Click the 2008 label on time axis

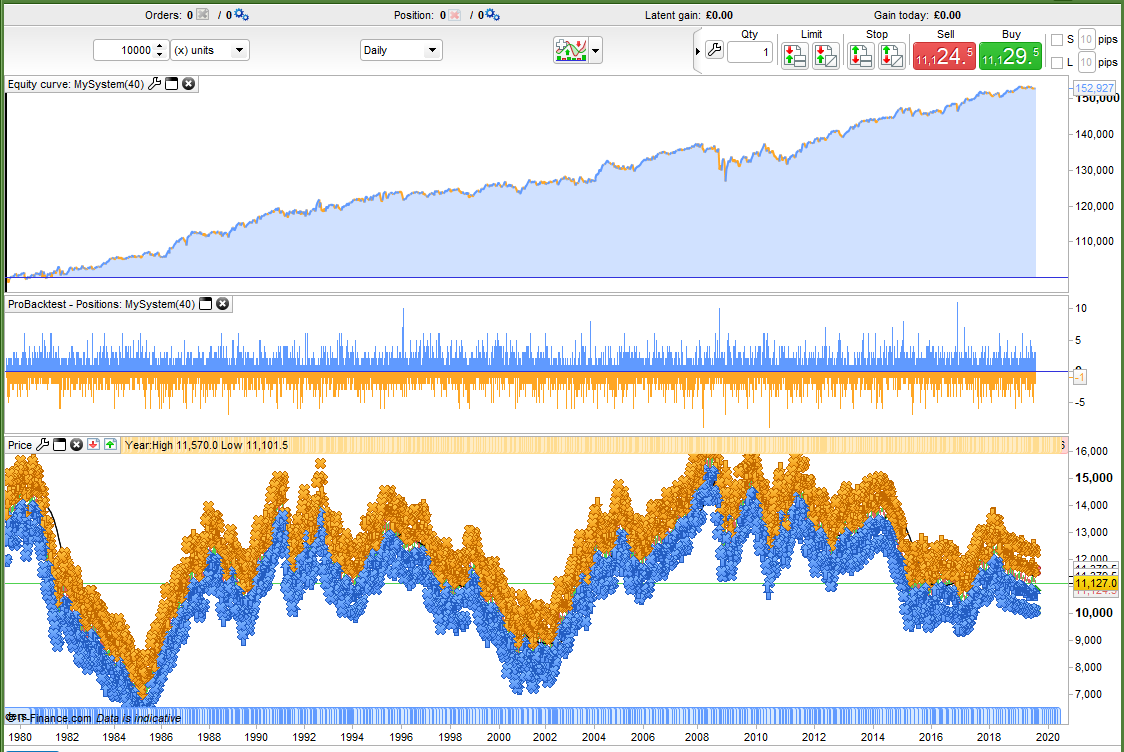pyautogui.click(x=697, y=737)
